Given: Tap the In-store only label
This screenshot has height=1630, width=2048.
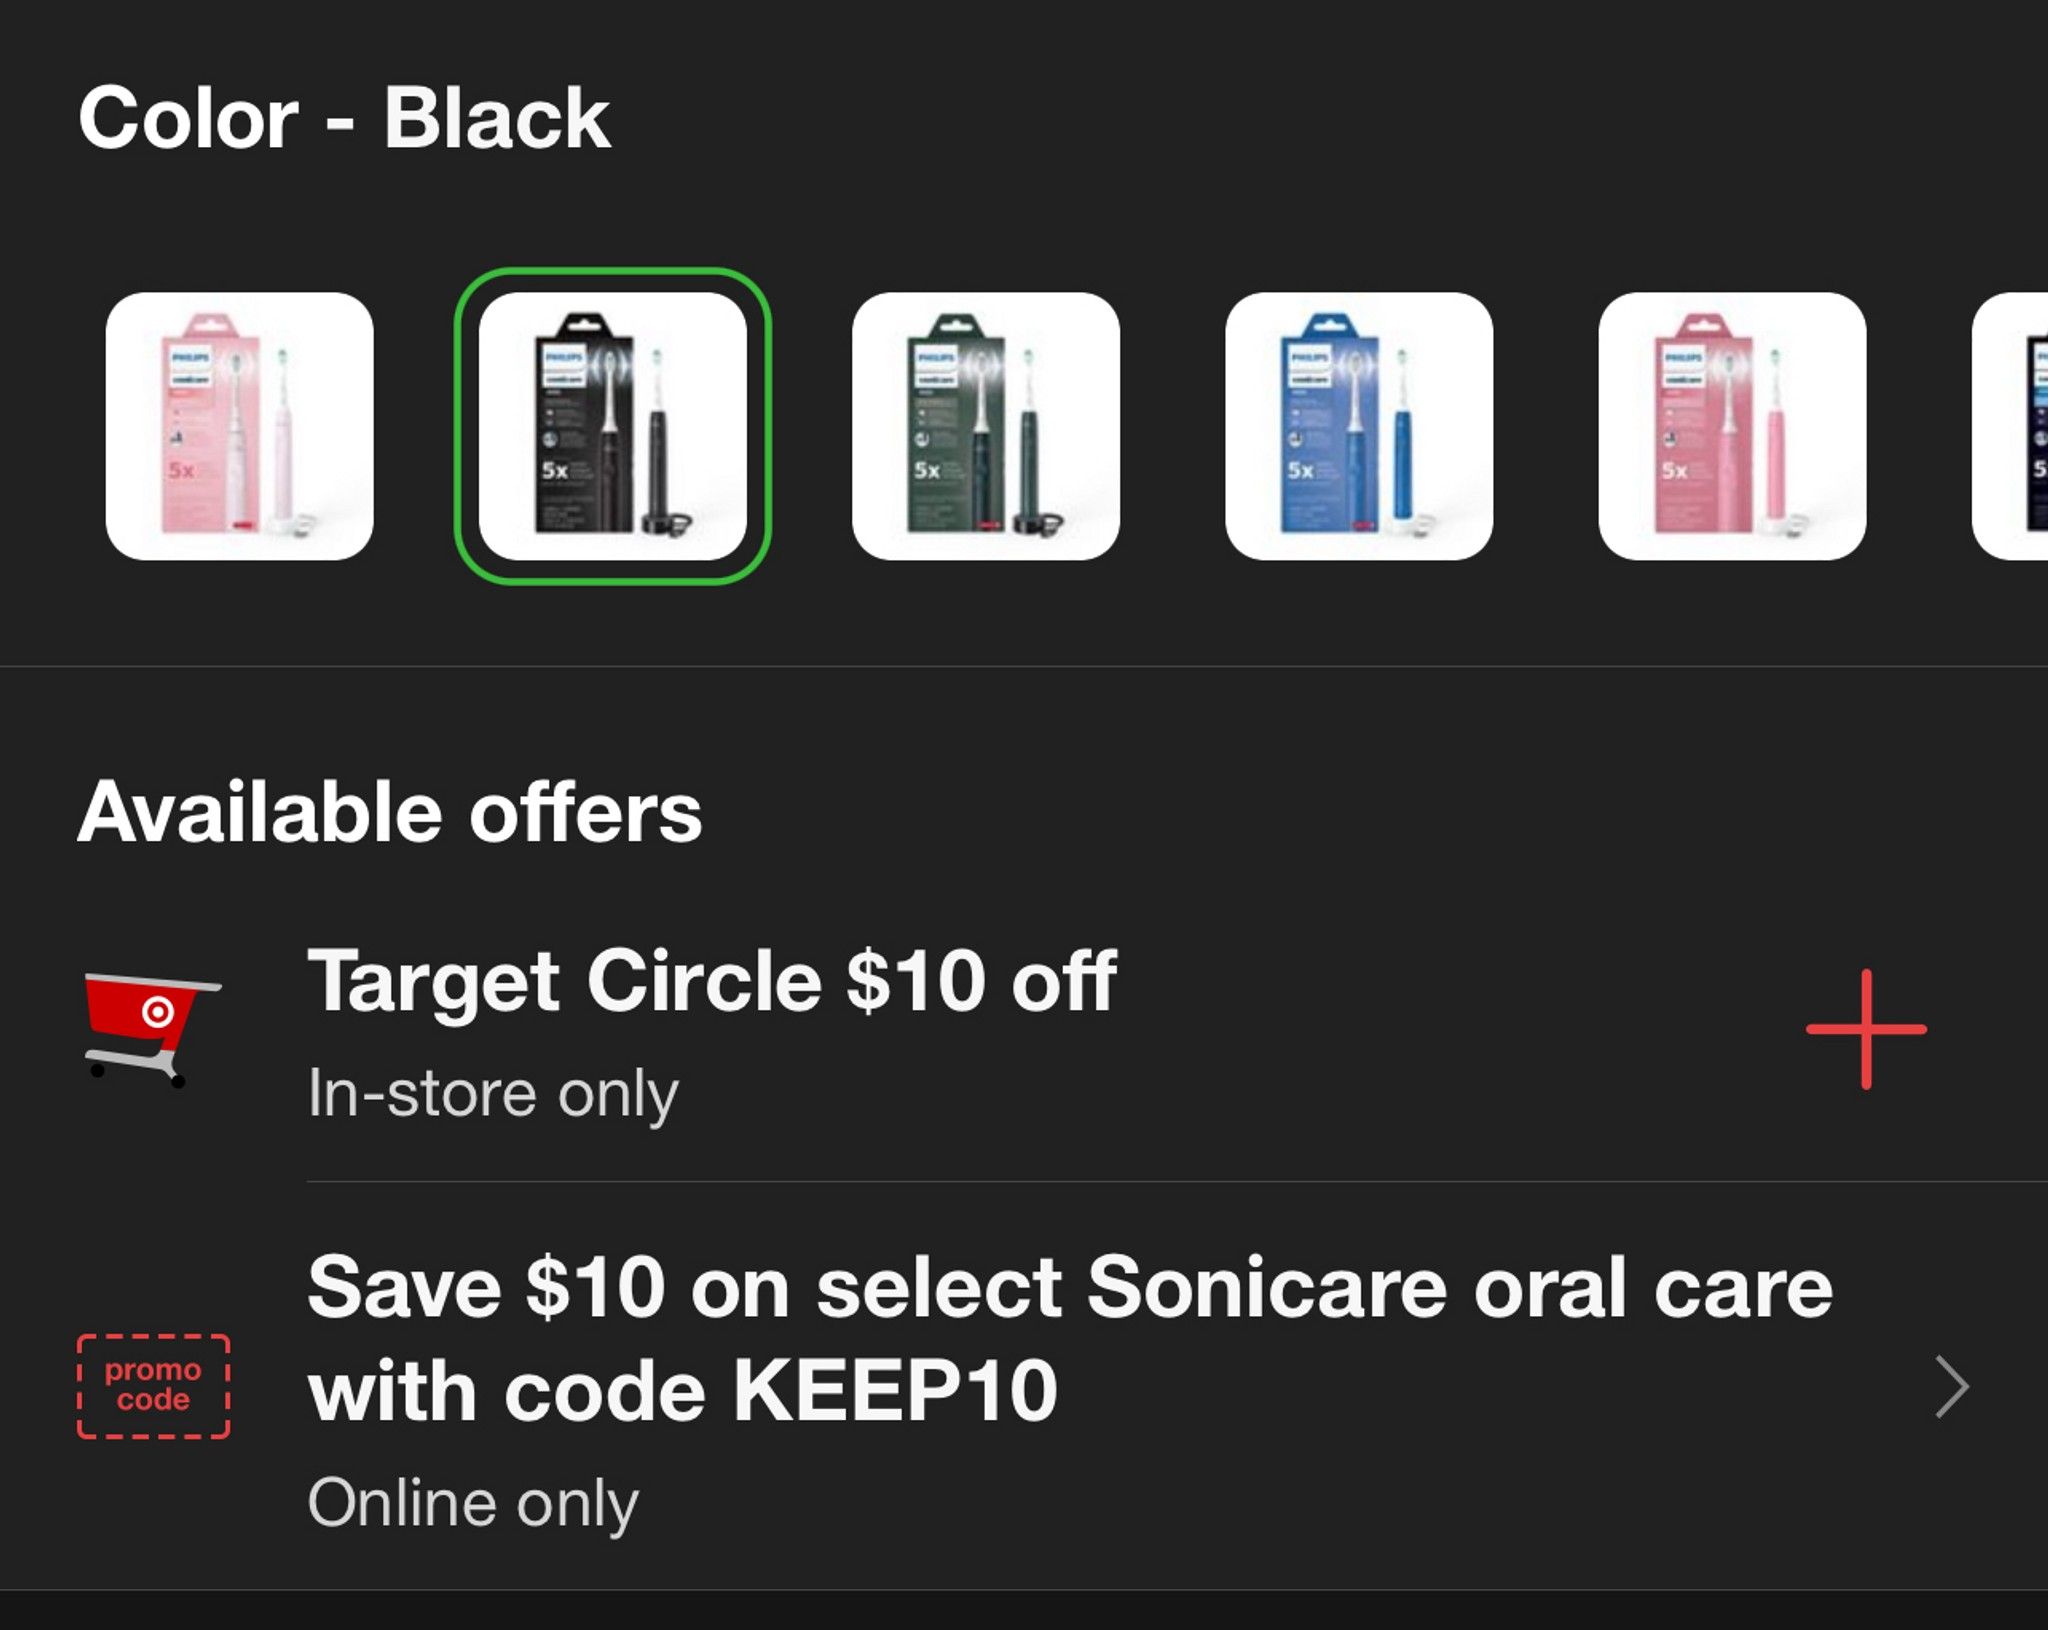Looking at the screenshot, I should click(493, 1093).
